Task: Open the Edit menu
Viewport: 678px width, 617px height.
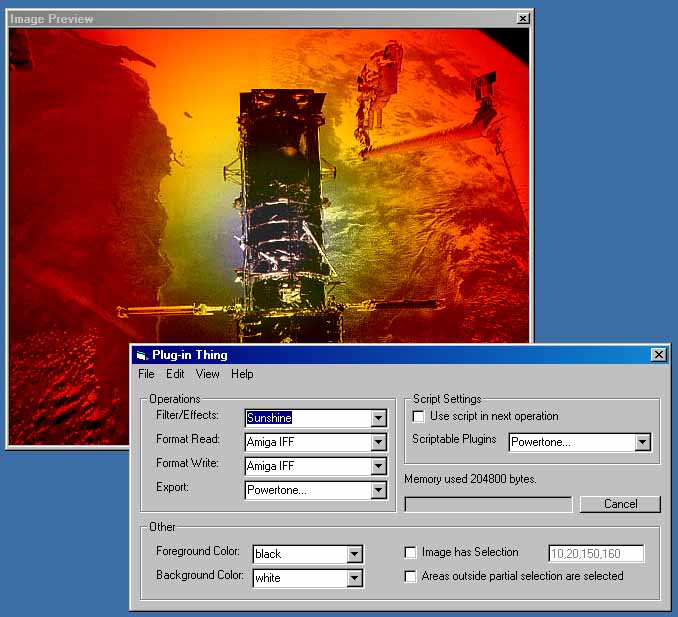Action: (175, 374)
